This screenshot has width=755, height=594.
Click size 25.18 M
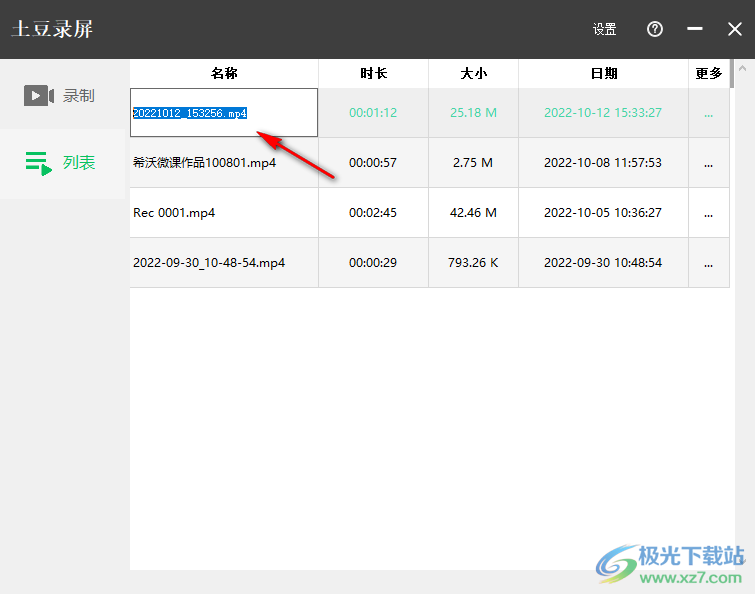pos(473,113)
